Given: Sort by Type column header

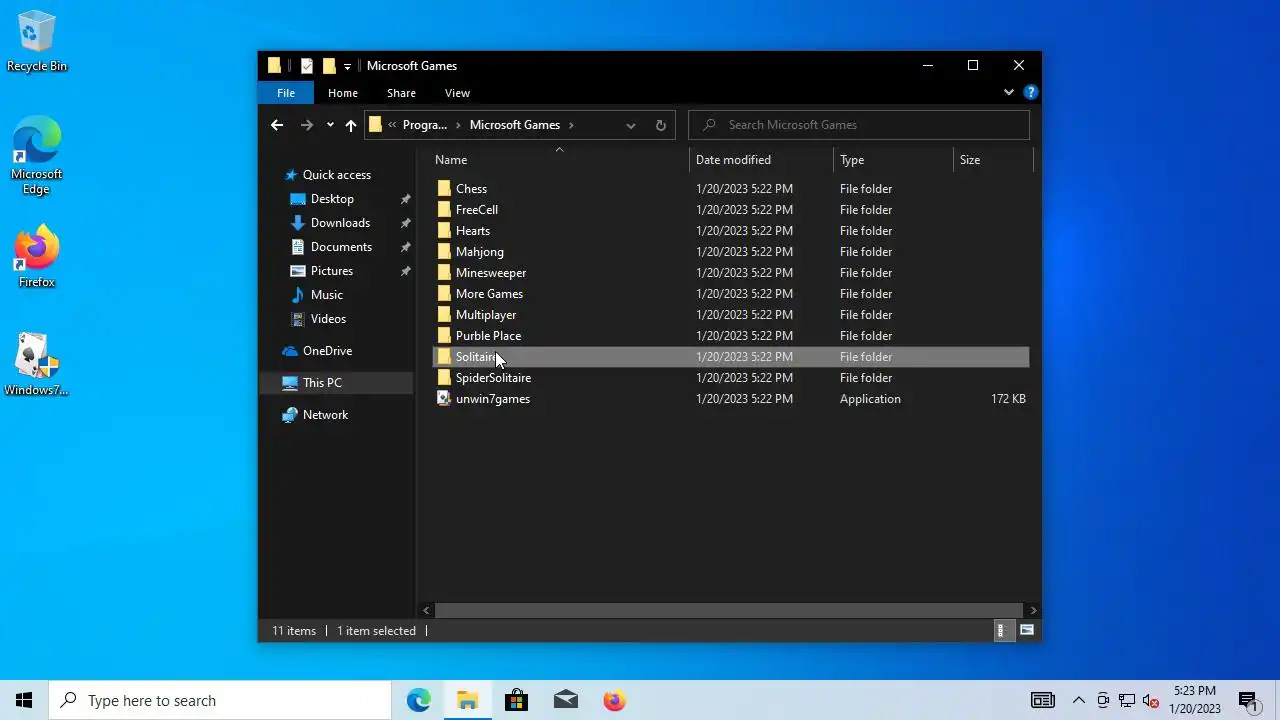Looking at the screenshot, I should coord(894,160).
